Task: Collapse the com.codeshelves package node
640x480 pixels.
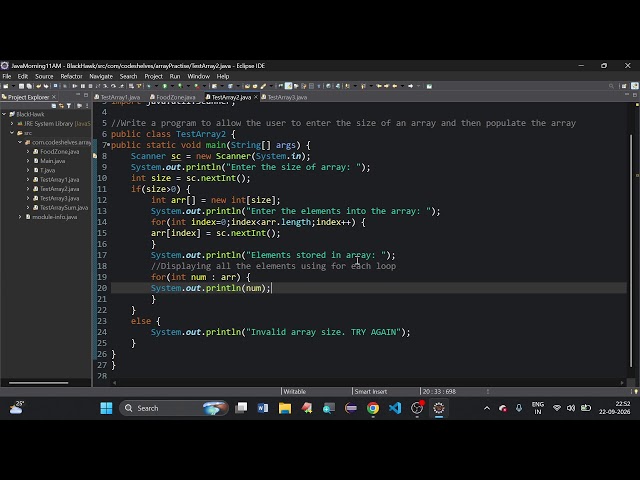Action: 20,142
